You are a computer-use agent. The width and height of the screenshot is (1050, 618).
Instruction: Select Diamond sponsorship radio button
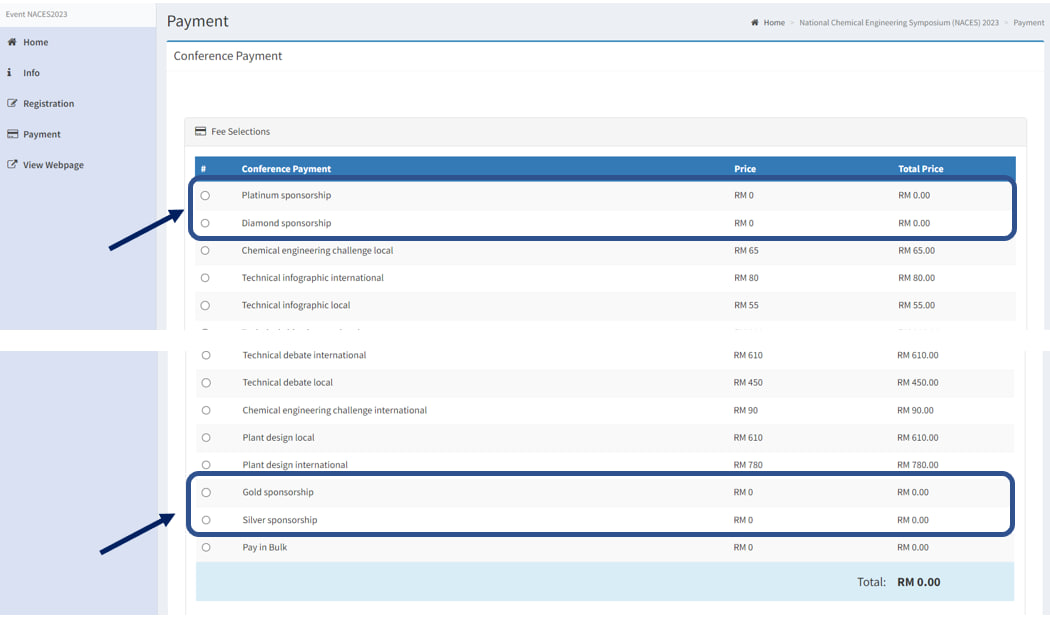pos(205,223)
